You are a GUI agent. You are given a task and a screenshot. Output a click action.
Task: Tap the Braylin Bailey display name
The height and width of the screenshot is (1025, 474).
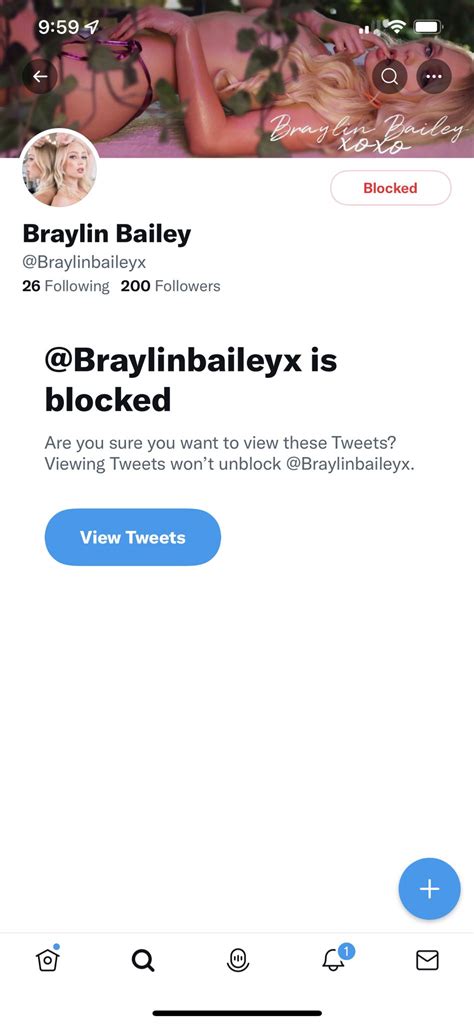click(107, 233)
